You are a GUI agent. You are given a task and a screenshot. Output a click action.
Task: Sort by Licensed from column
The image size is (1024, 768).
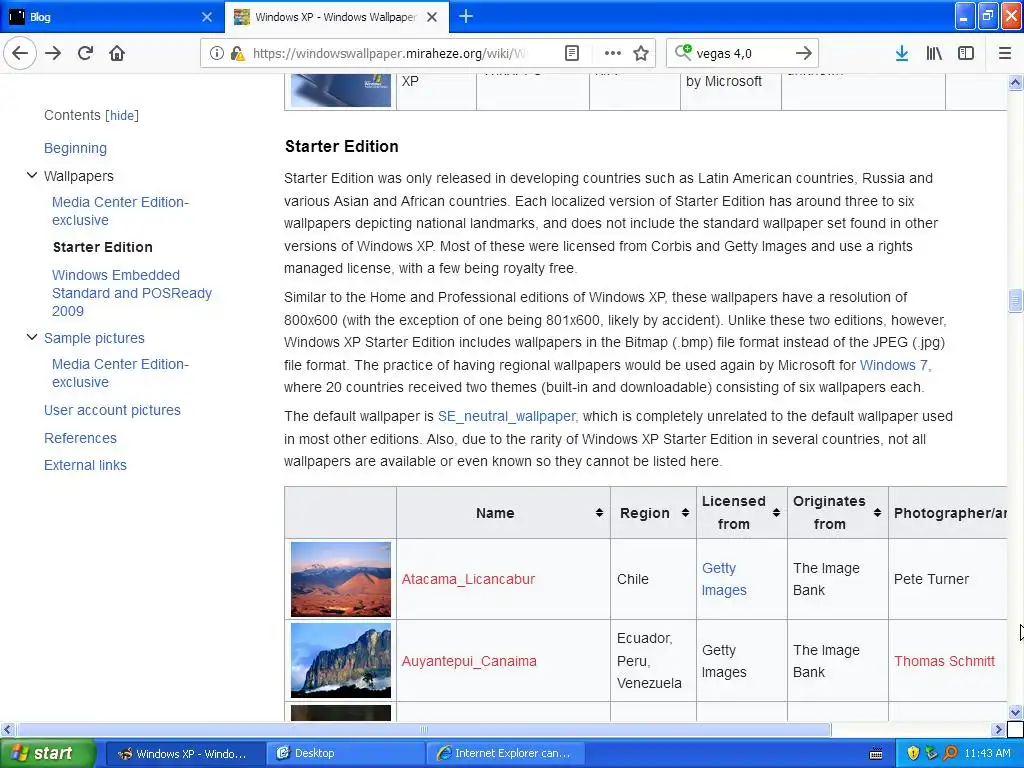coord(776,513)
